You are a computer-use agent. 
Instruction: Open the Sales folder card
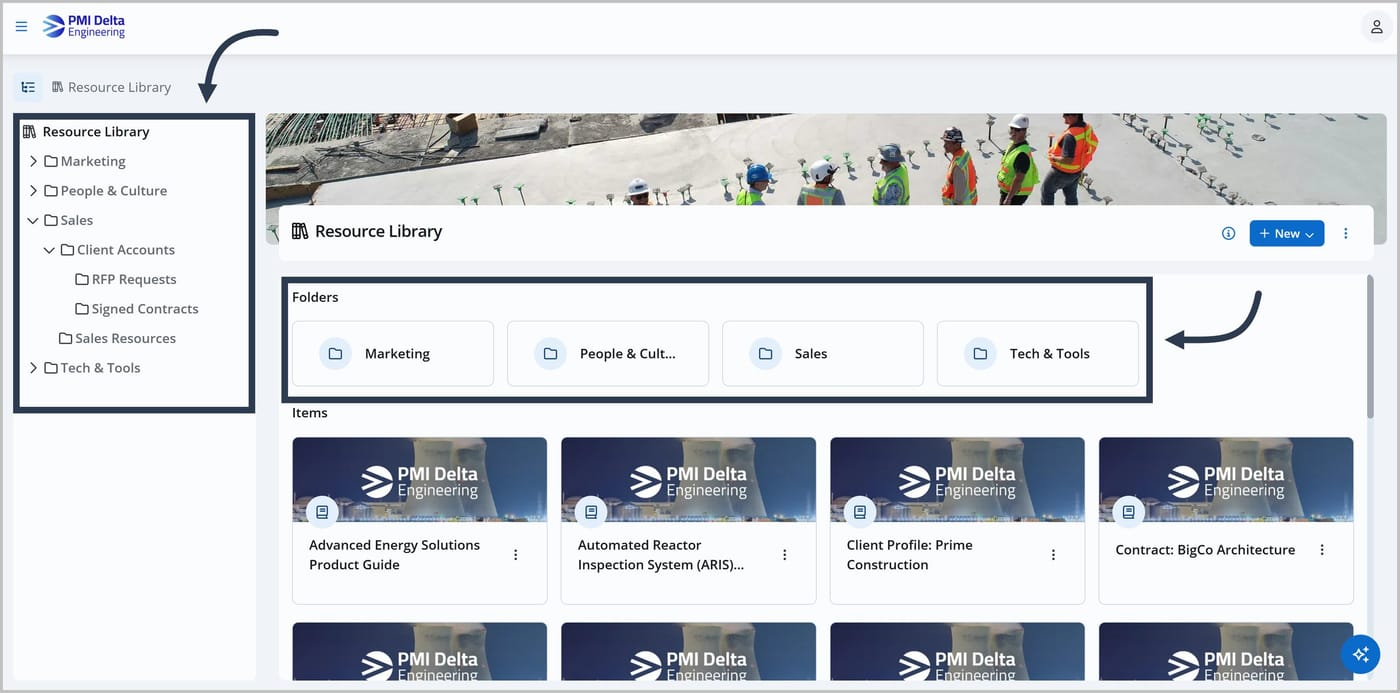click(x=823, y=353)
